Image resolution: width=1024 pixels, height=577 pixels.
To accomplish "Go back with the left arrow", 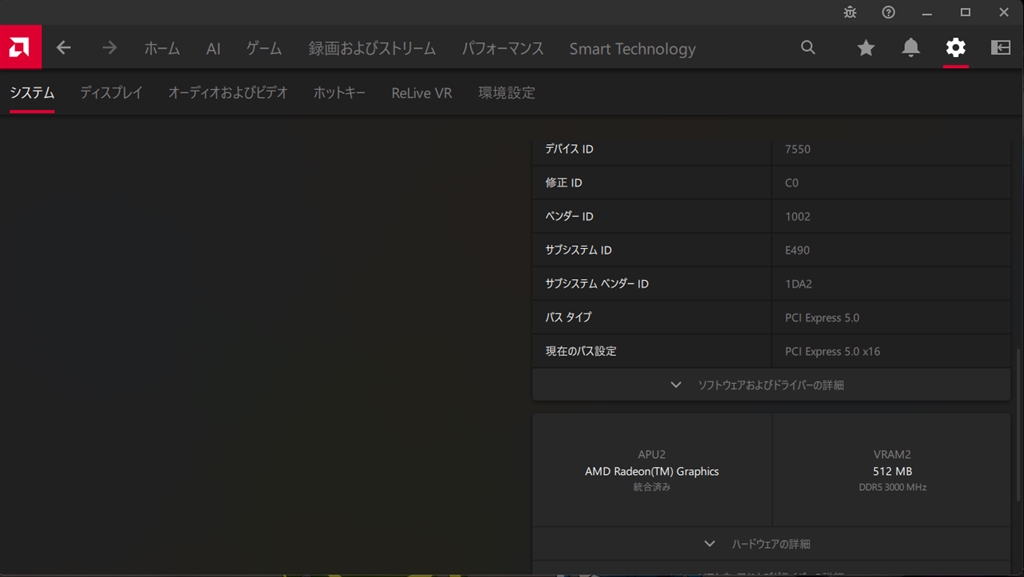I will [63, 48].
